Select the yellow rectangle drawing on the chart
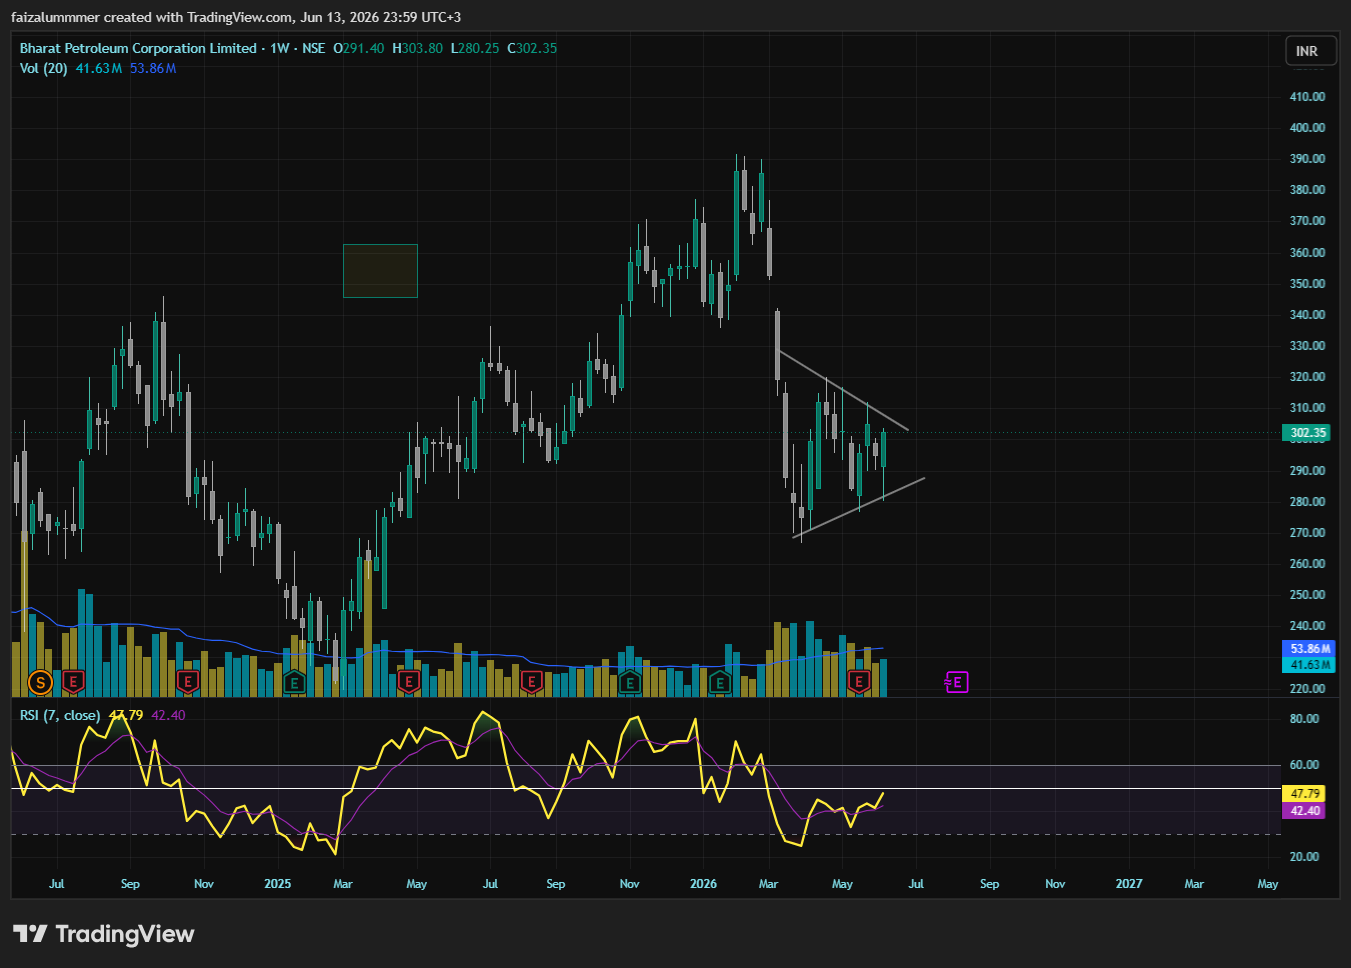 point(380,271)
